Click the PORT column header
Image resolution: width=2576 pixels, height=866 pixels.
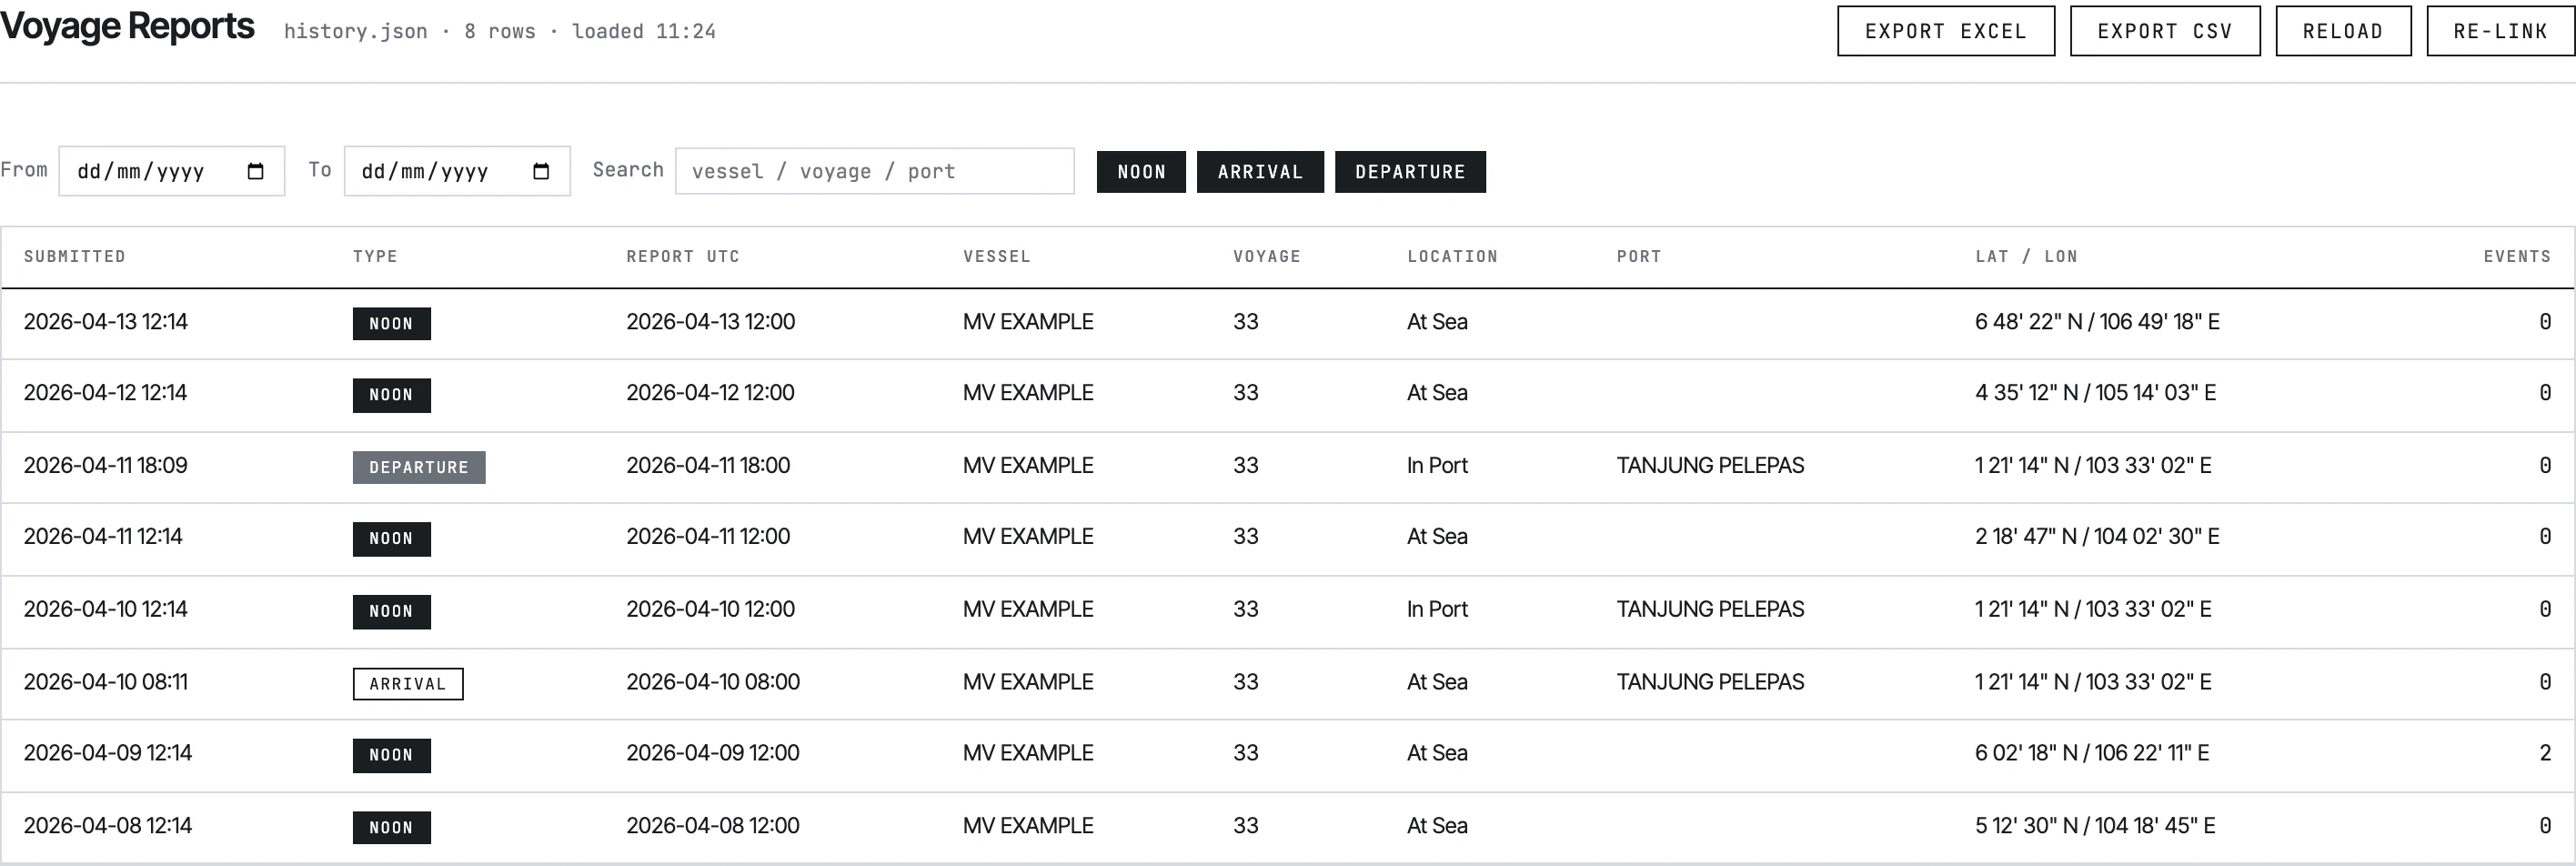coord(1639,257)
